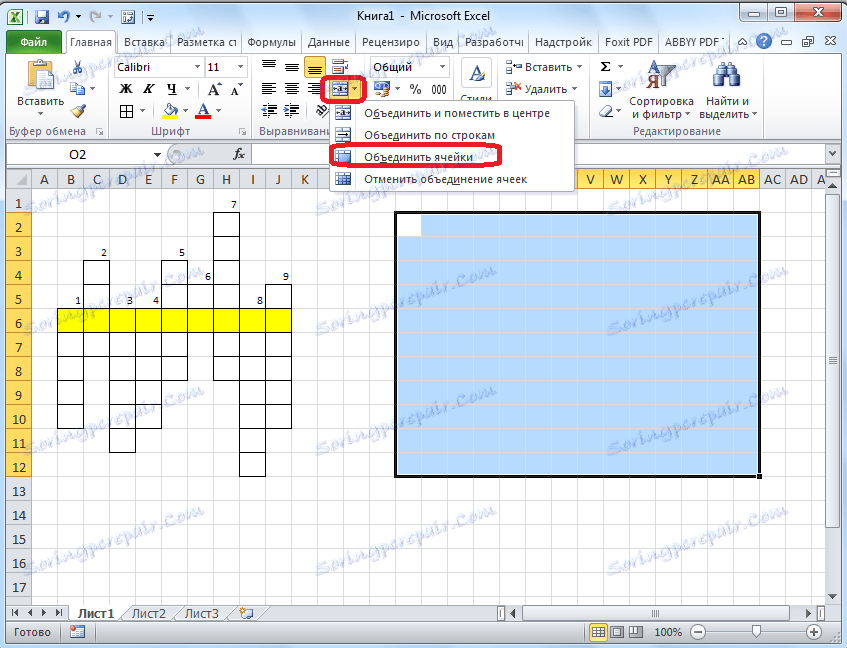Open the Общий number format dropdown
This screenshot has width=847, height=648.
[x=442, y=67]
